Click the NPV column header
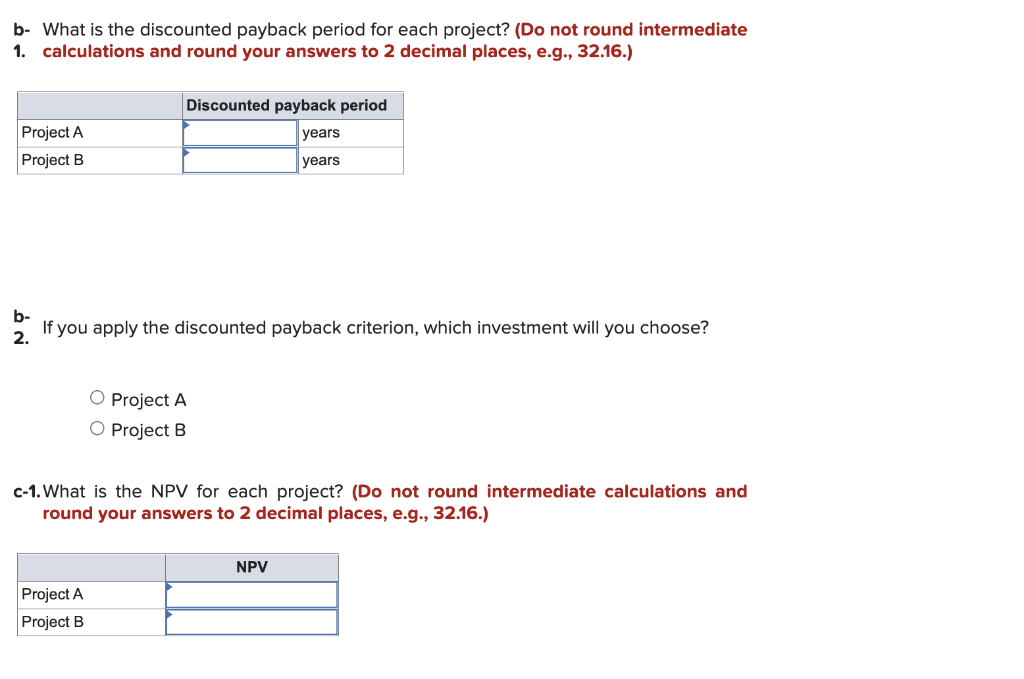The height and width of the screenshot is (679, 1024). pos(251,567)
